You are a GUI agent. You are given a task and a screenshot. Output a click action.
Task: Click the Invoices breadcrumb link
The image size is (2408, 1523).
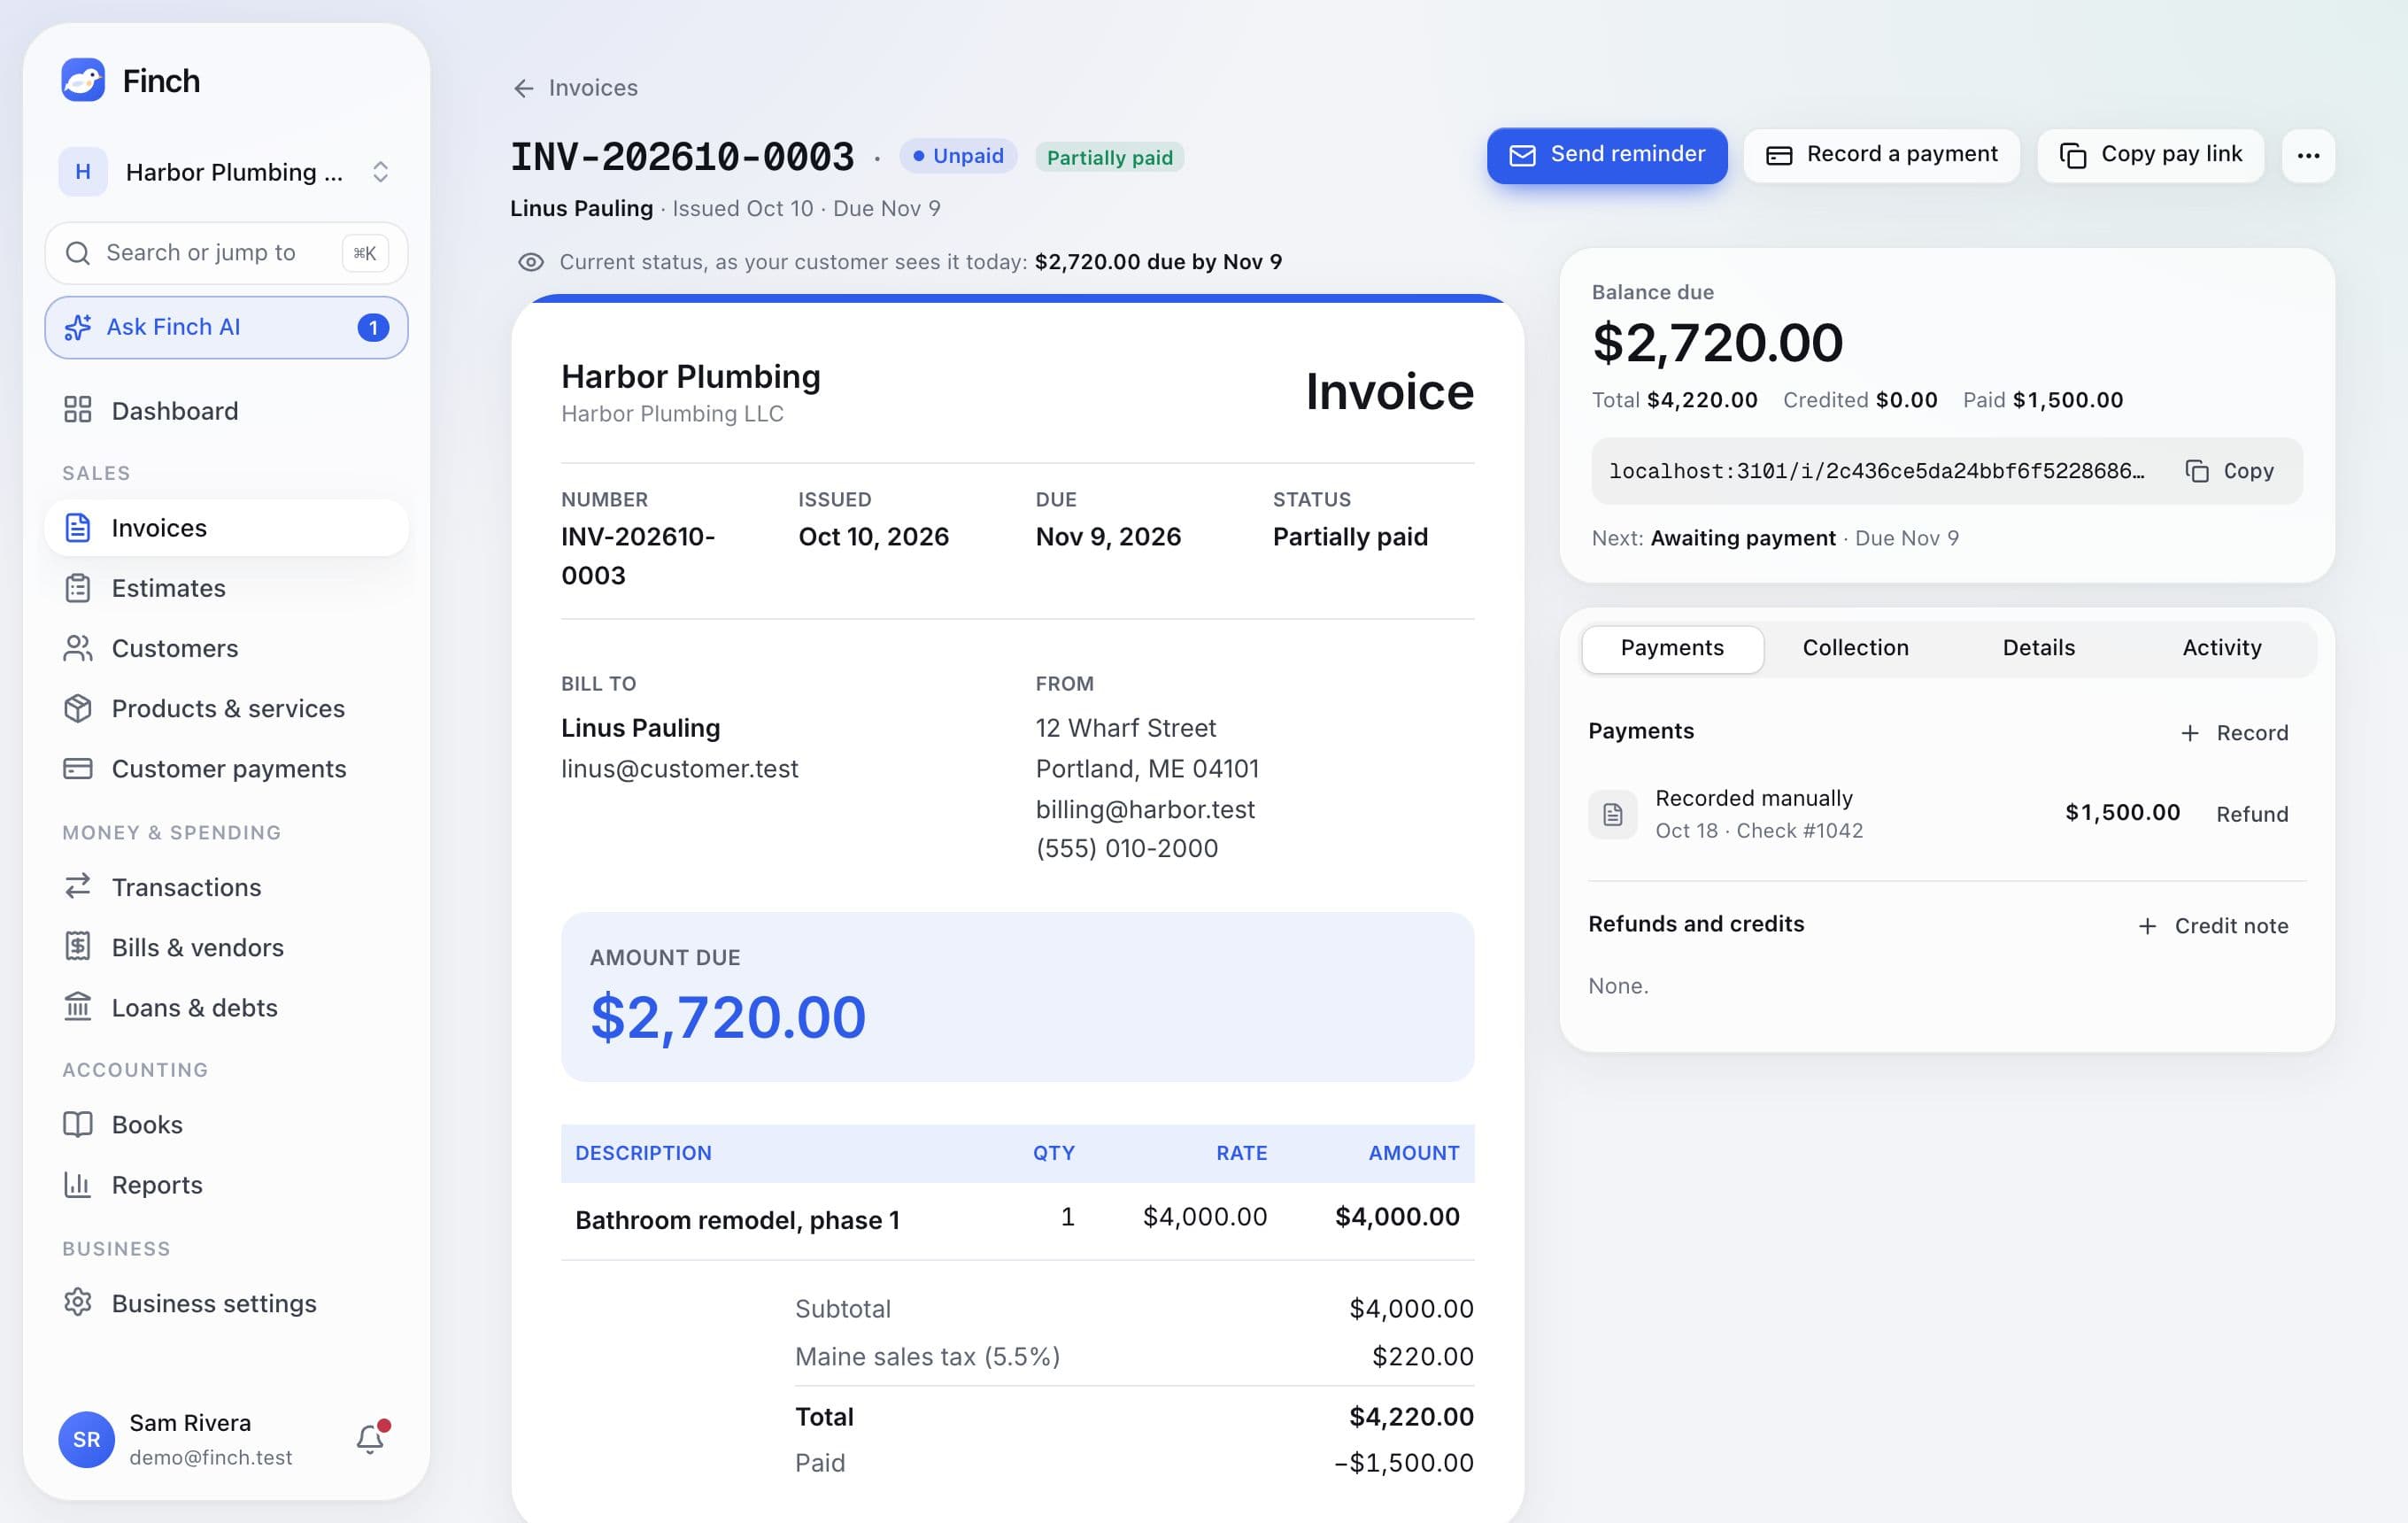(593, 88)
